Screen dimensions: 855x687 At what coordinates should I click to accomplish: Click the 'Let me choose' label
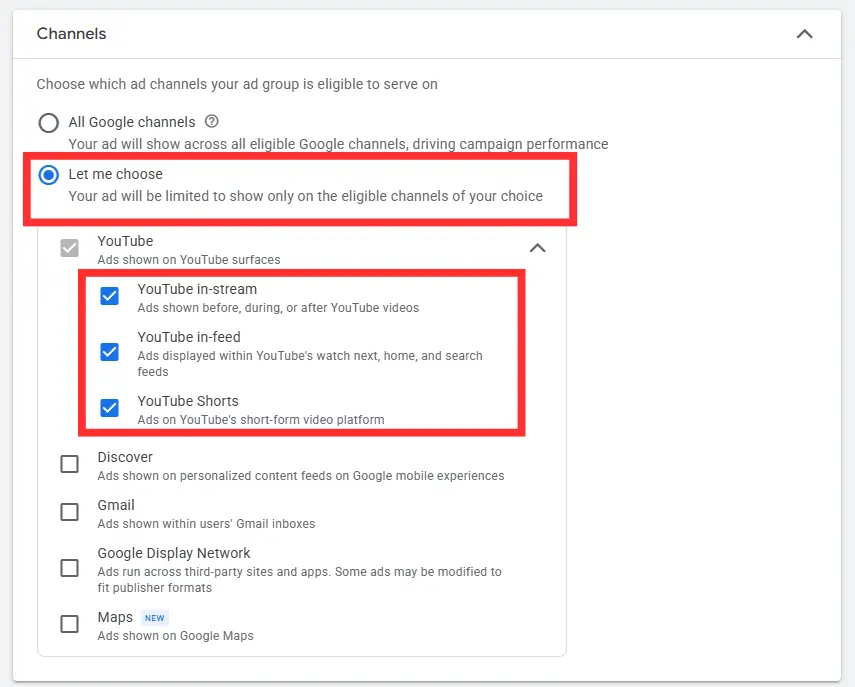click(x=116, y=174)
